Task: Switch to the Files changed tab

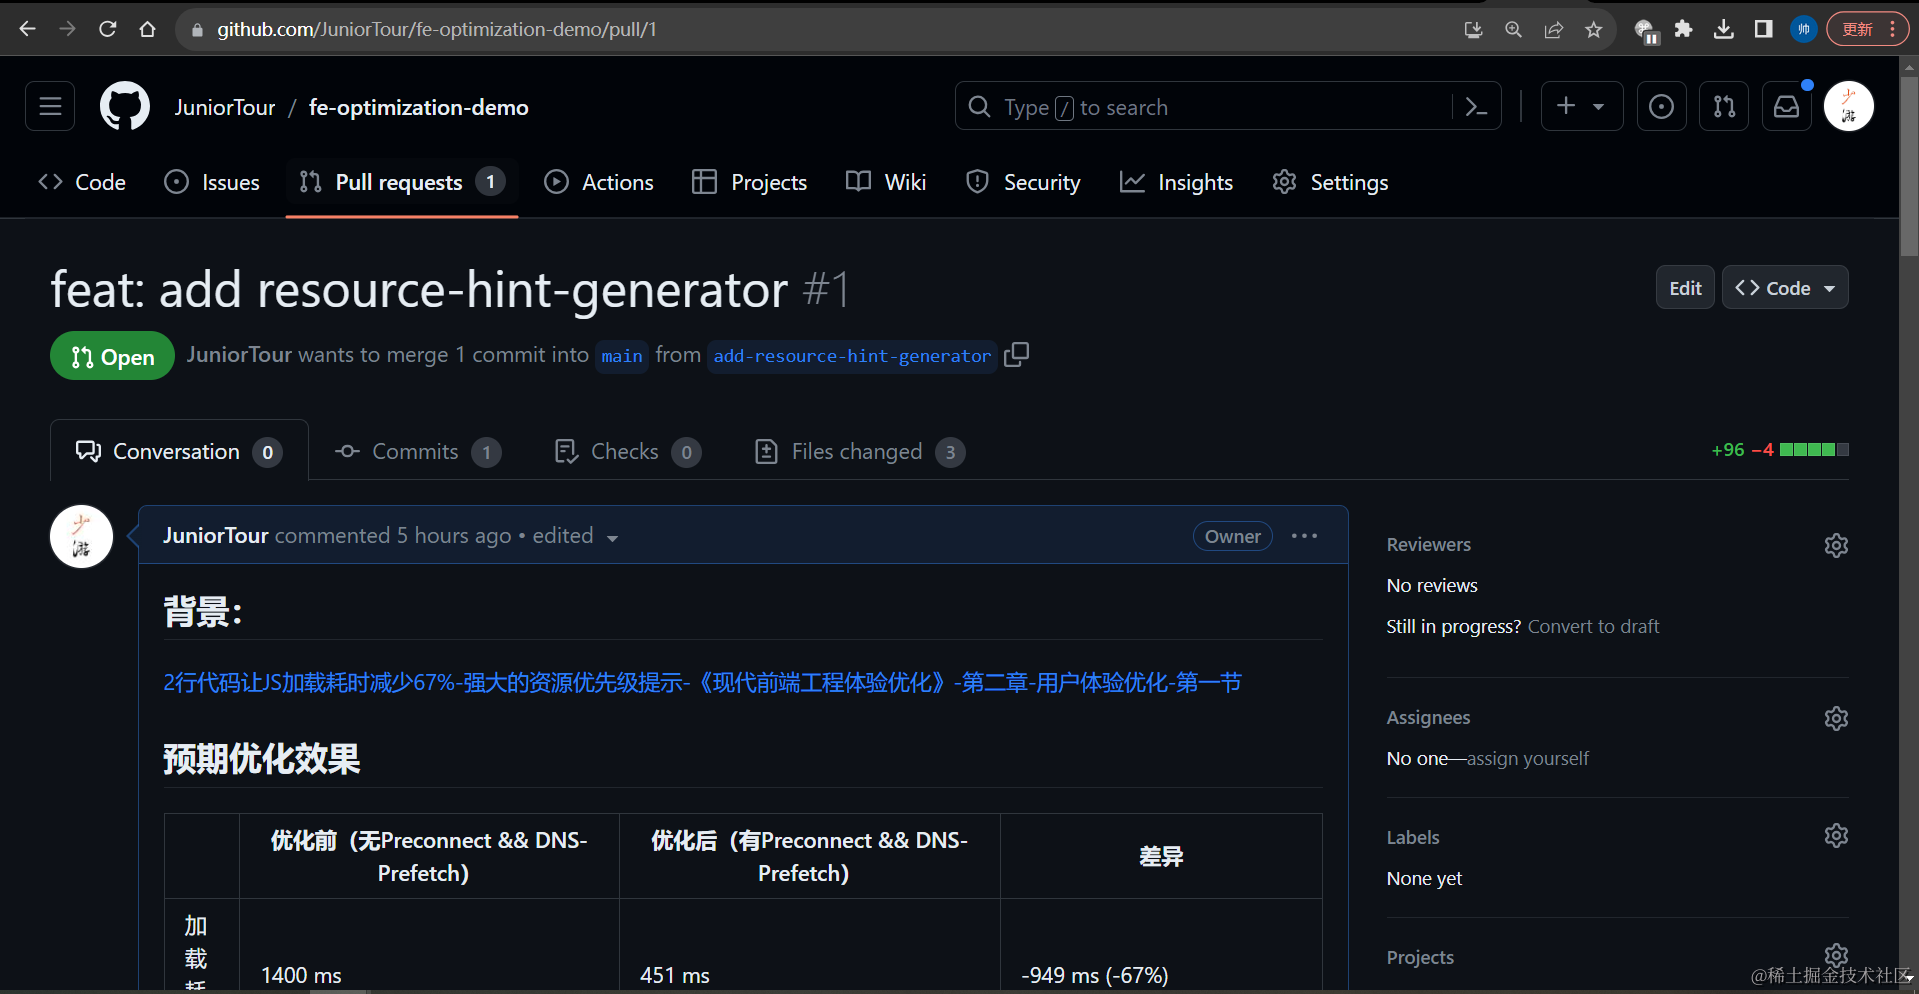Action: (x=858, y=452)
